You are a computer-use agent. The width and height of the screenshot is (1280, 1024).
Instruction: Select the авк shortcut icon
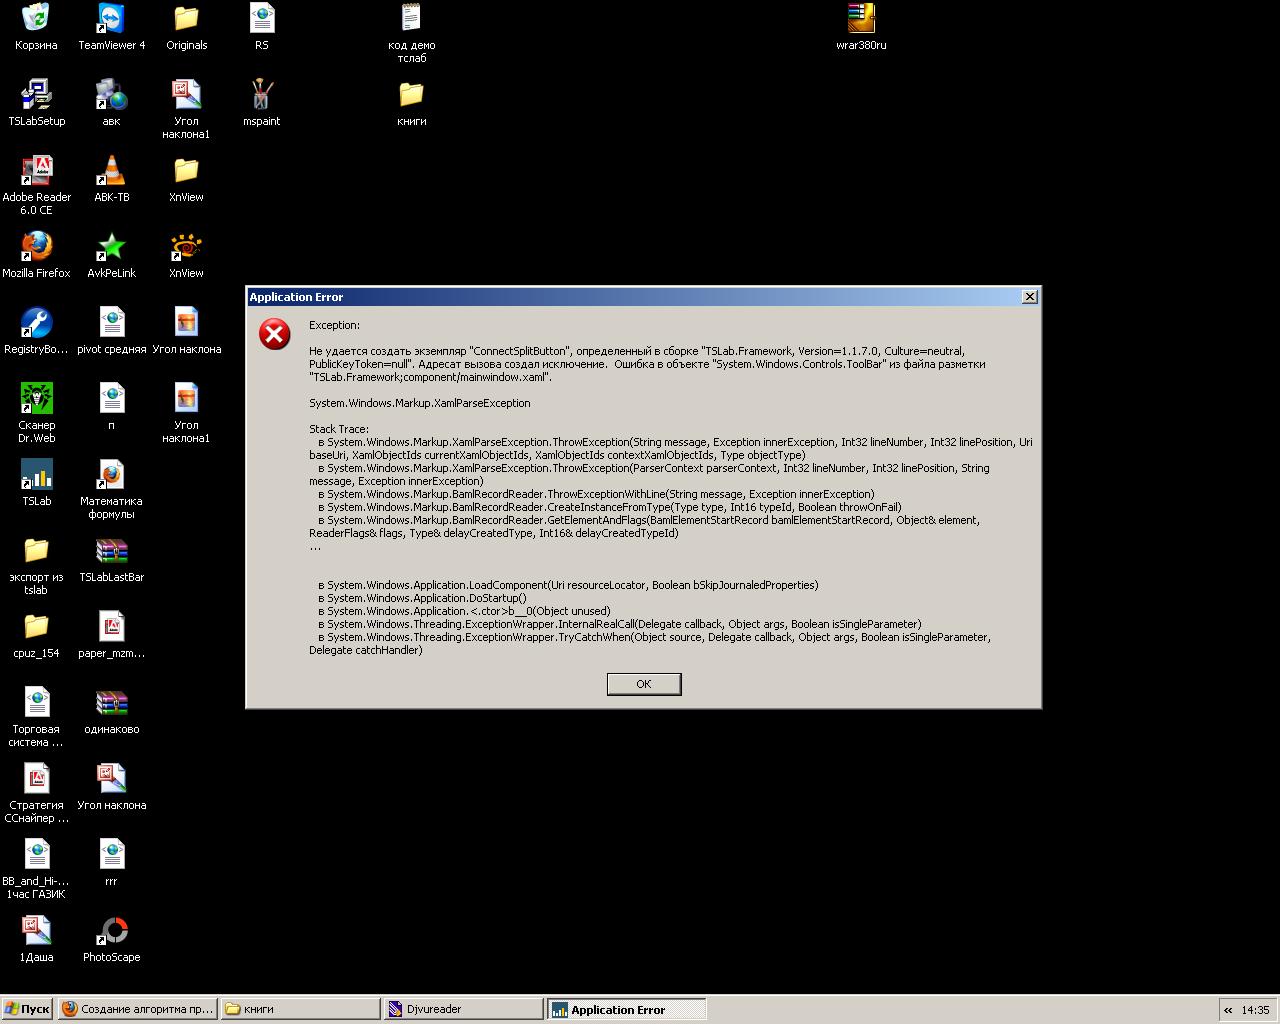pyautogui.click(x=111, y=103)
